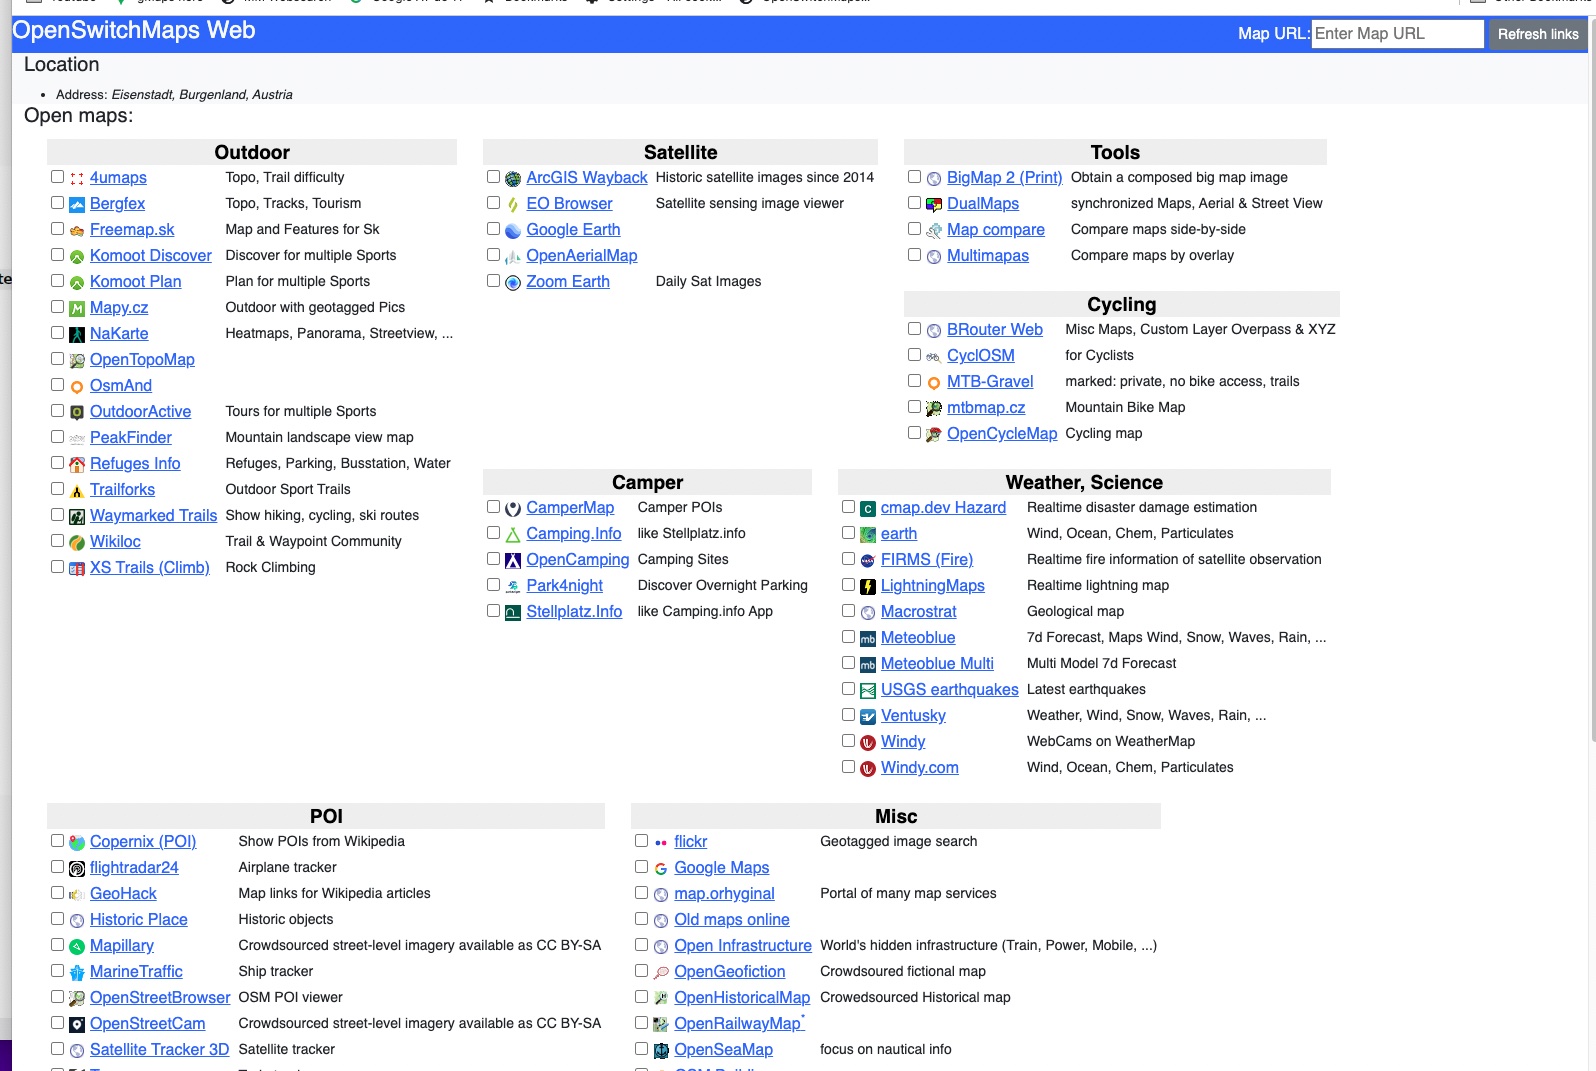Screen dimensions: 1596x1071
Task: Select the EO Browser checkbox
Action: tap(494, 202)
